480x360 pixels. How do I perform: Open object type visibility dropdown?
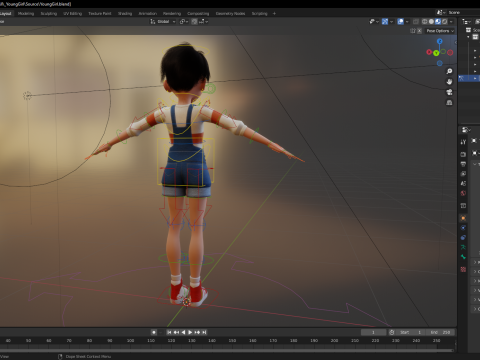click(x=374, y=22)
